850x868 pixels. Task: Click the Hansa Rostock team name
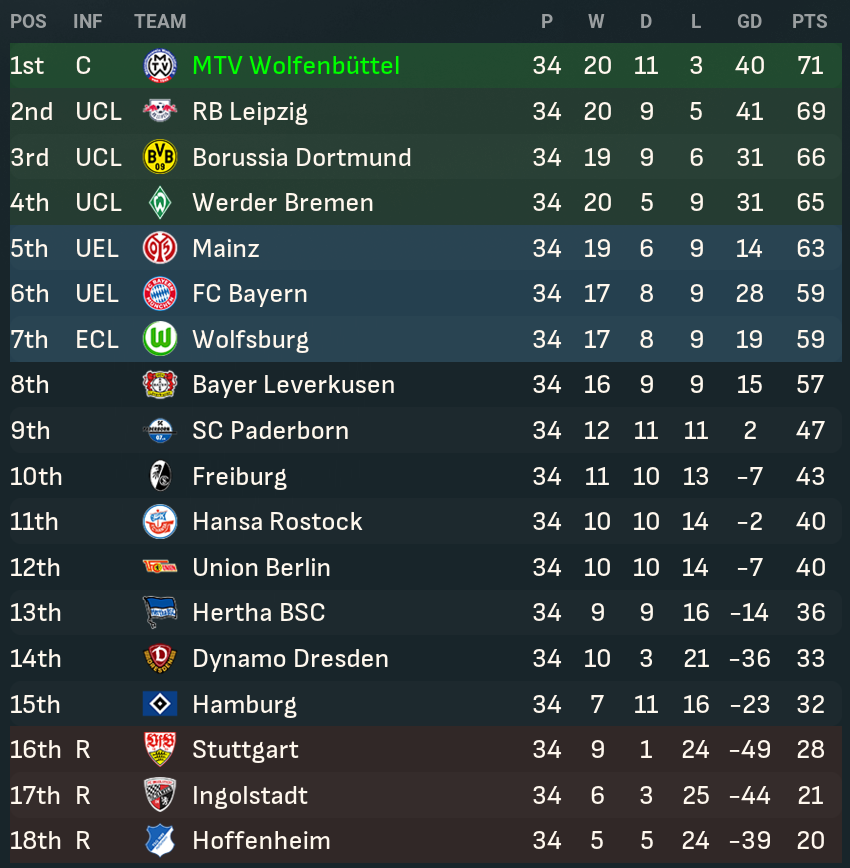[x=277, y=521]
